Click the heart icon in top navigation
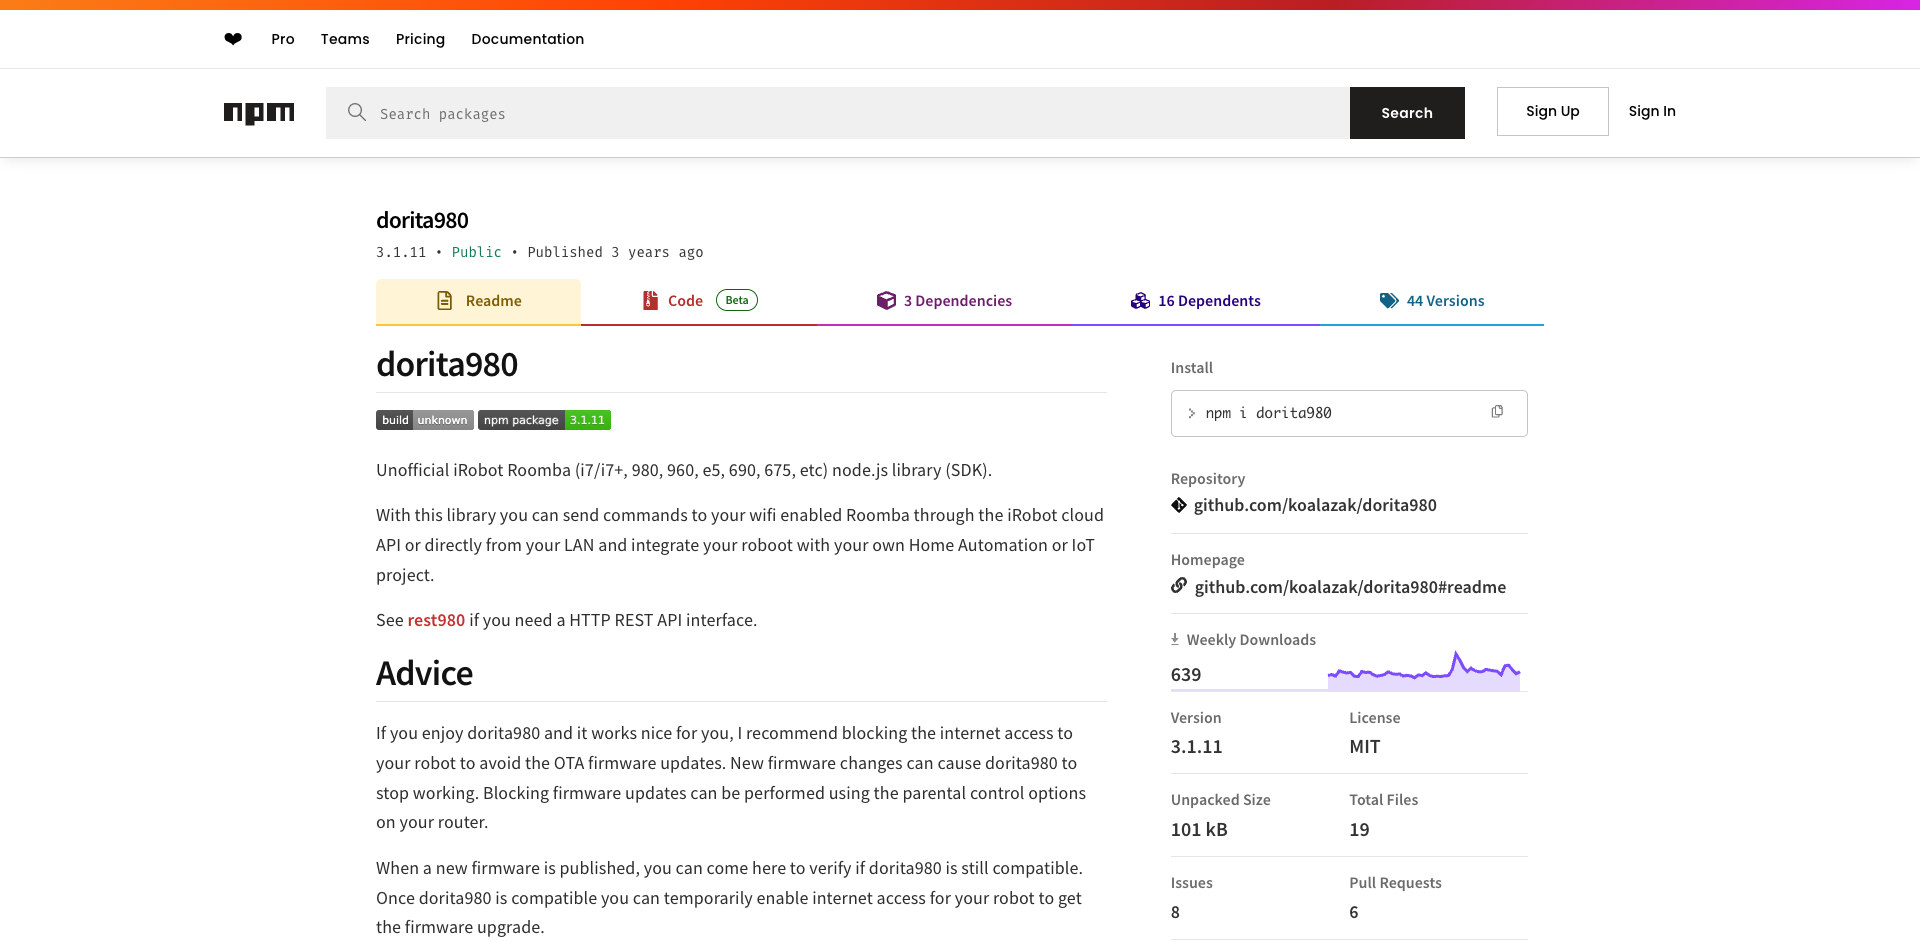The width and height of the screenshot is (1920, 941). (x=233, y=39)
